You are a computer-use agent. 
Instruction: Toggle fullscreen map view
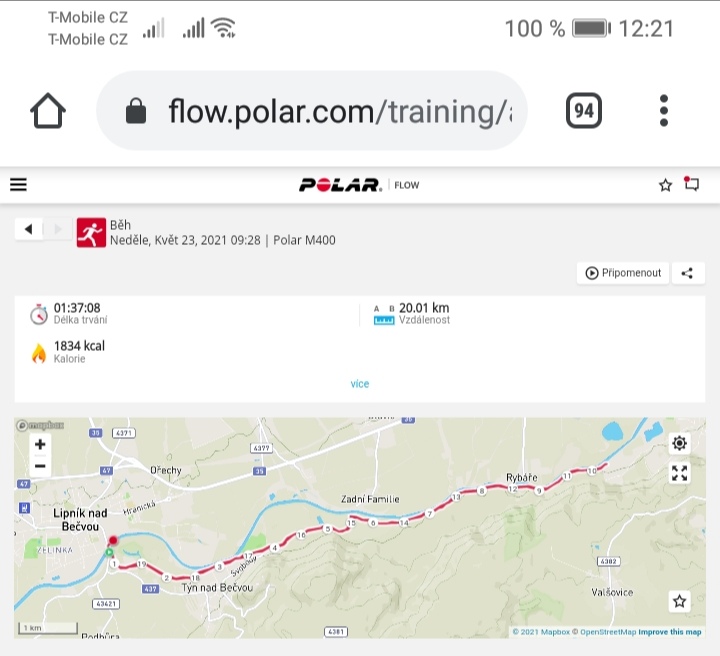coord(680,473)
